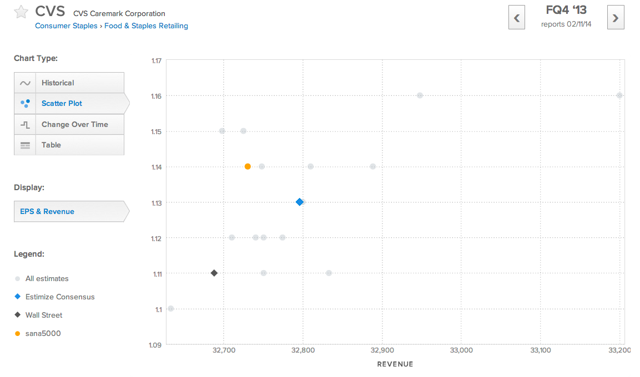Open the Consumer Staples sector link
640x377 pixels.
coord(66,26)
